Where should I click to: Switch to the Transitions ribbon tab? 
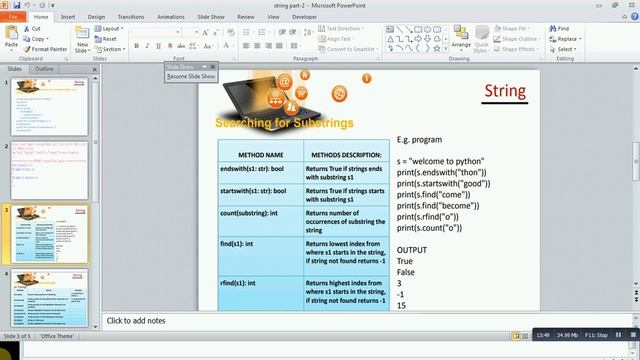pyautogui.click(x=131, y=17)
